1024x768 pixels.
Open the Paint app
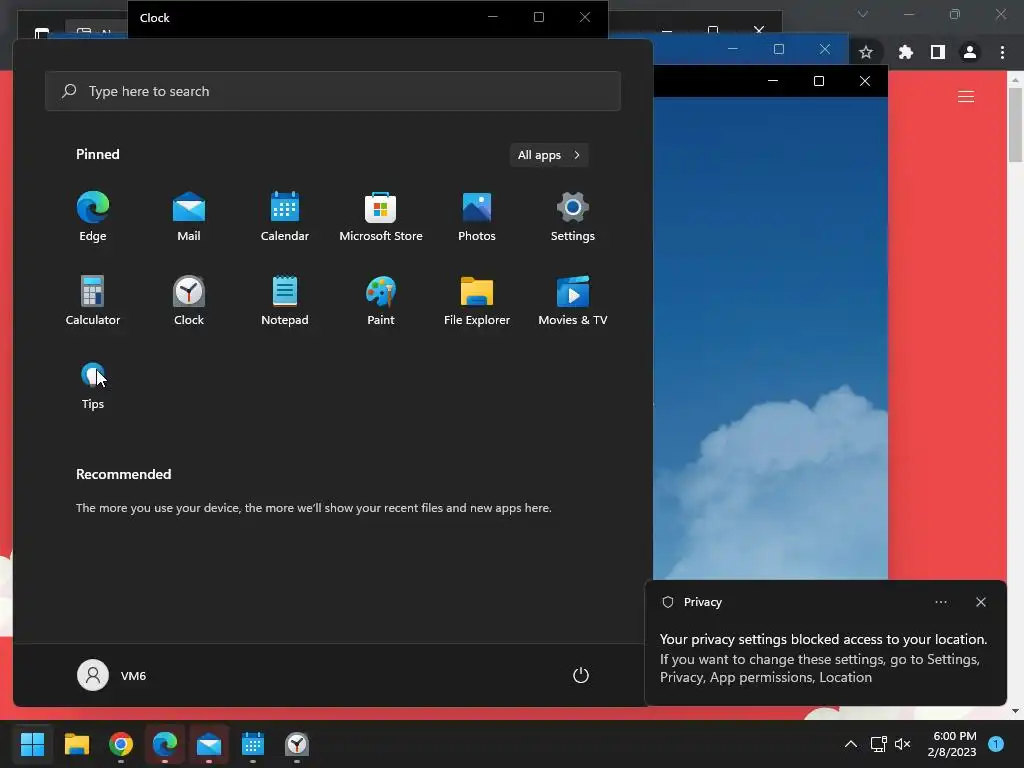coord(381,300)
